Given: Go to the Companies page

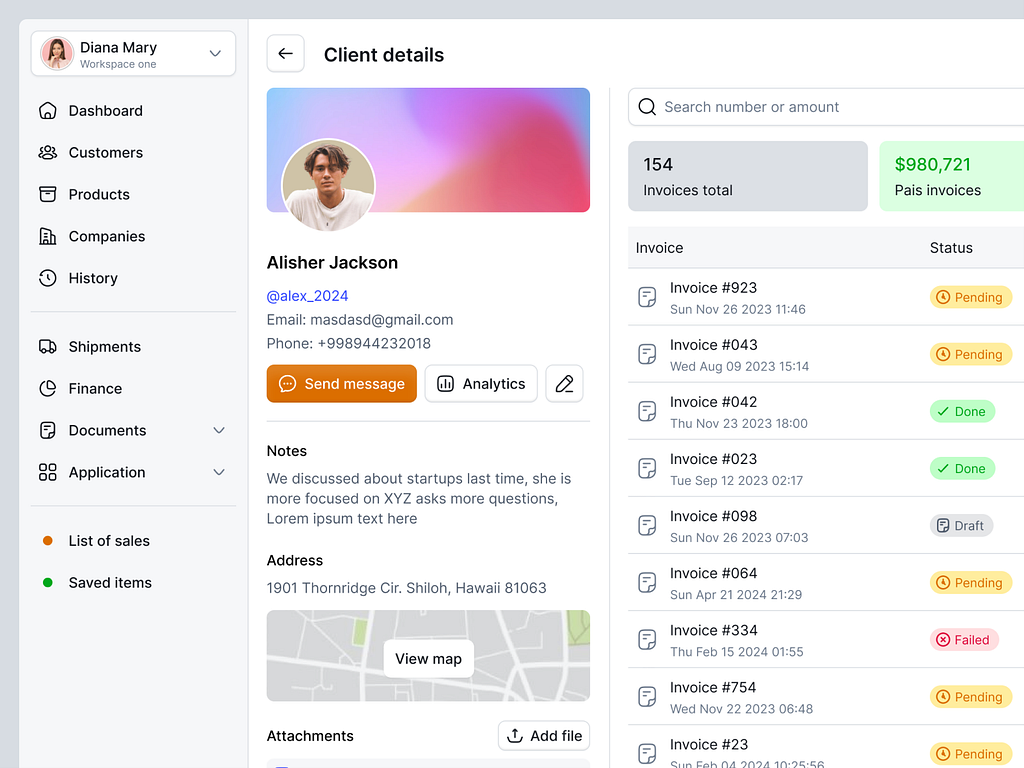Looking at the screenshot, I should (x=106, y=236).
